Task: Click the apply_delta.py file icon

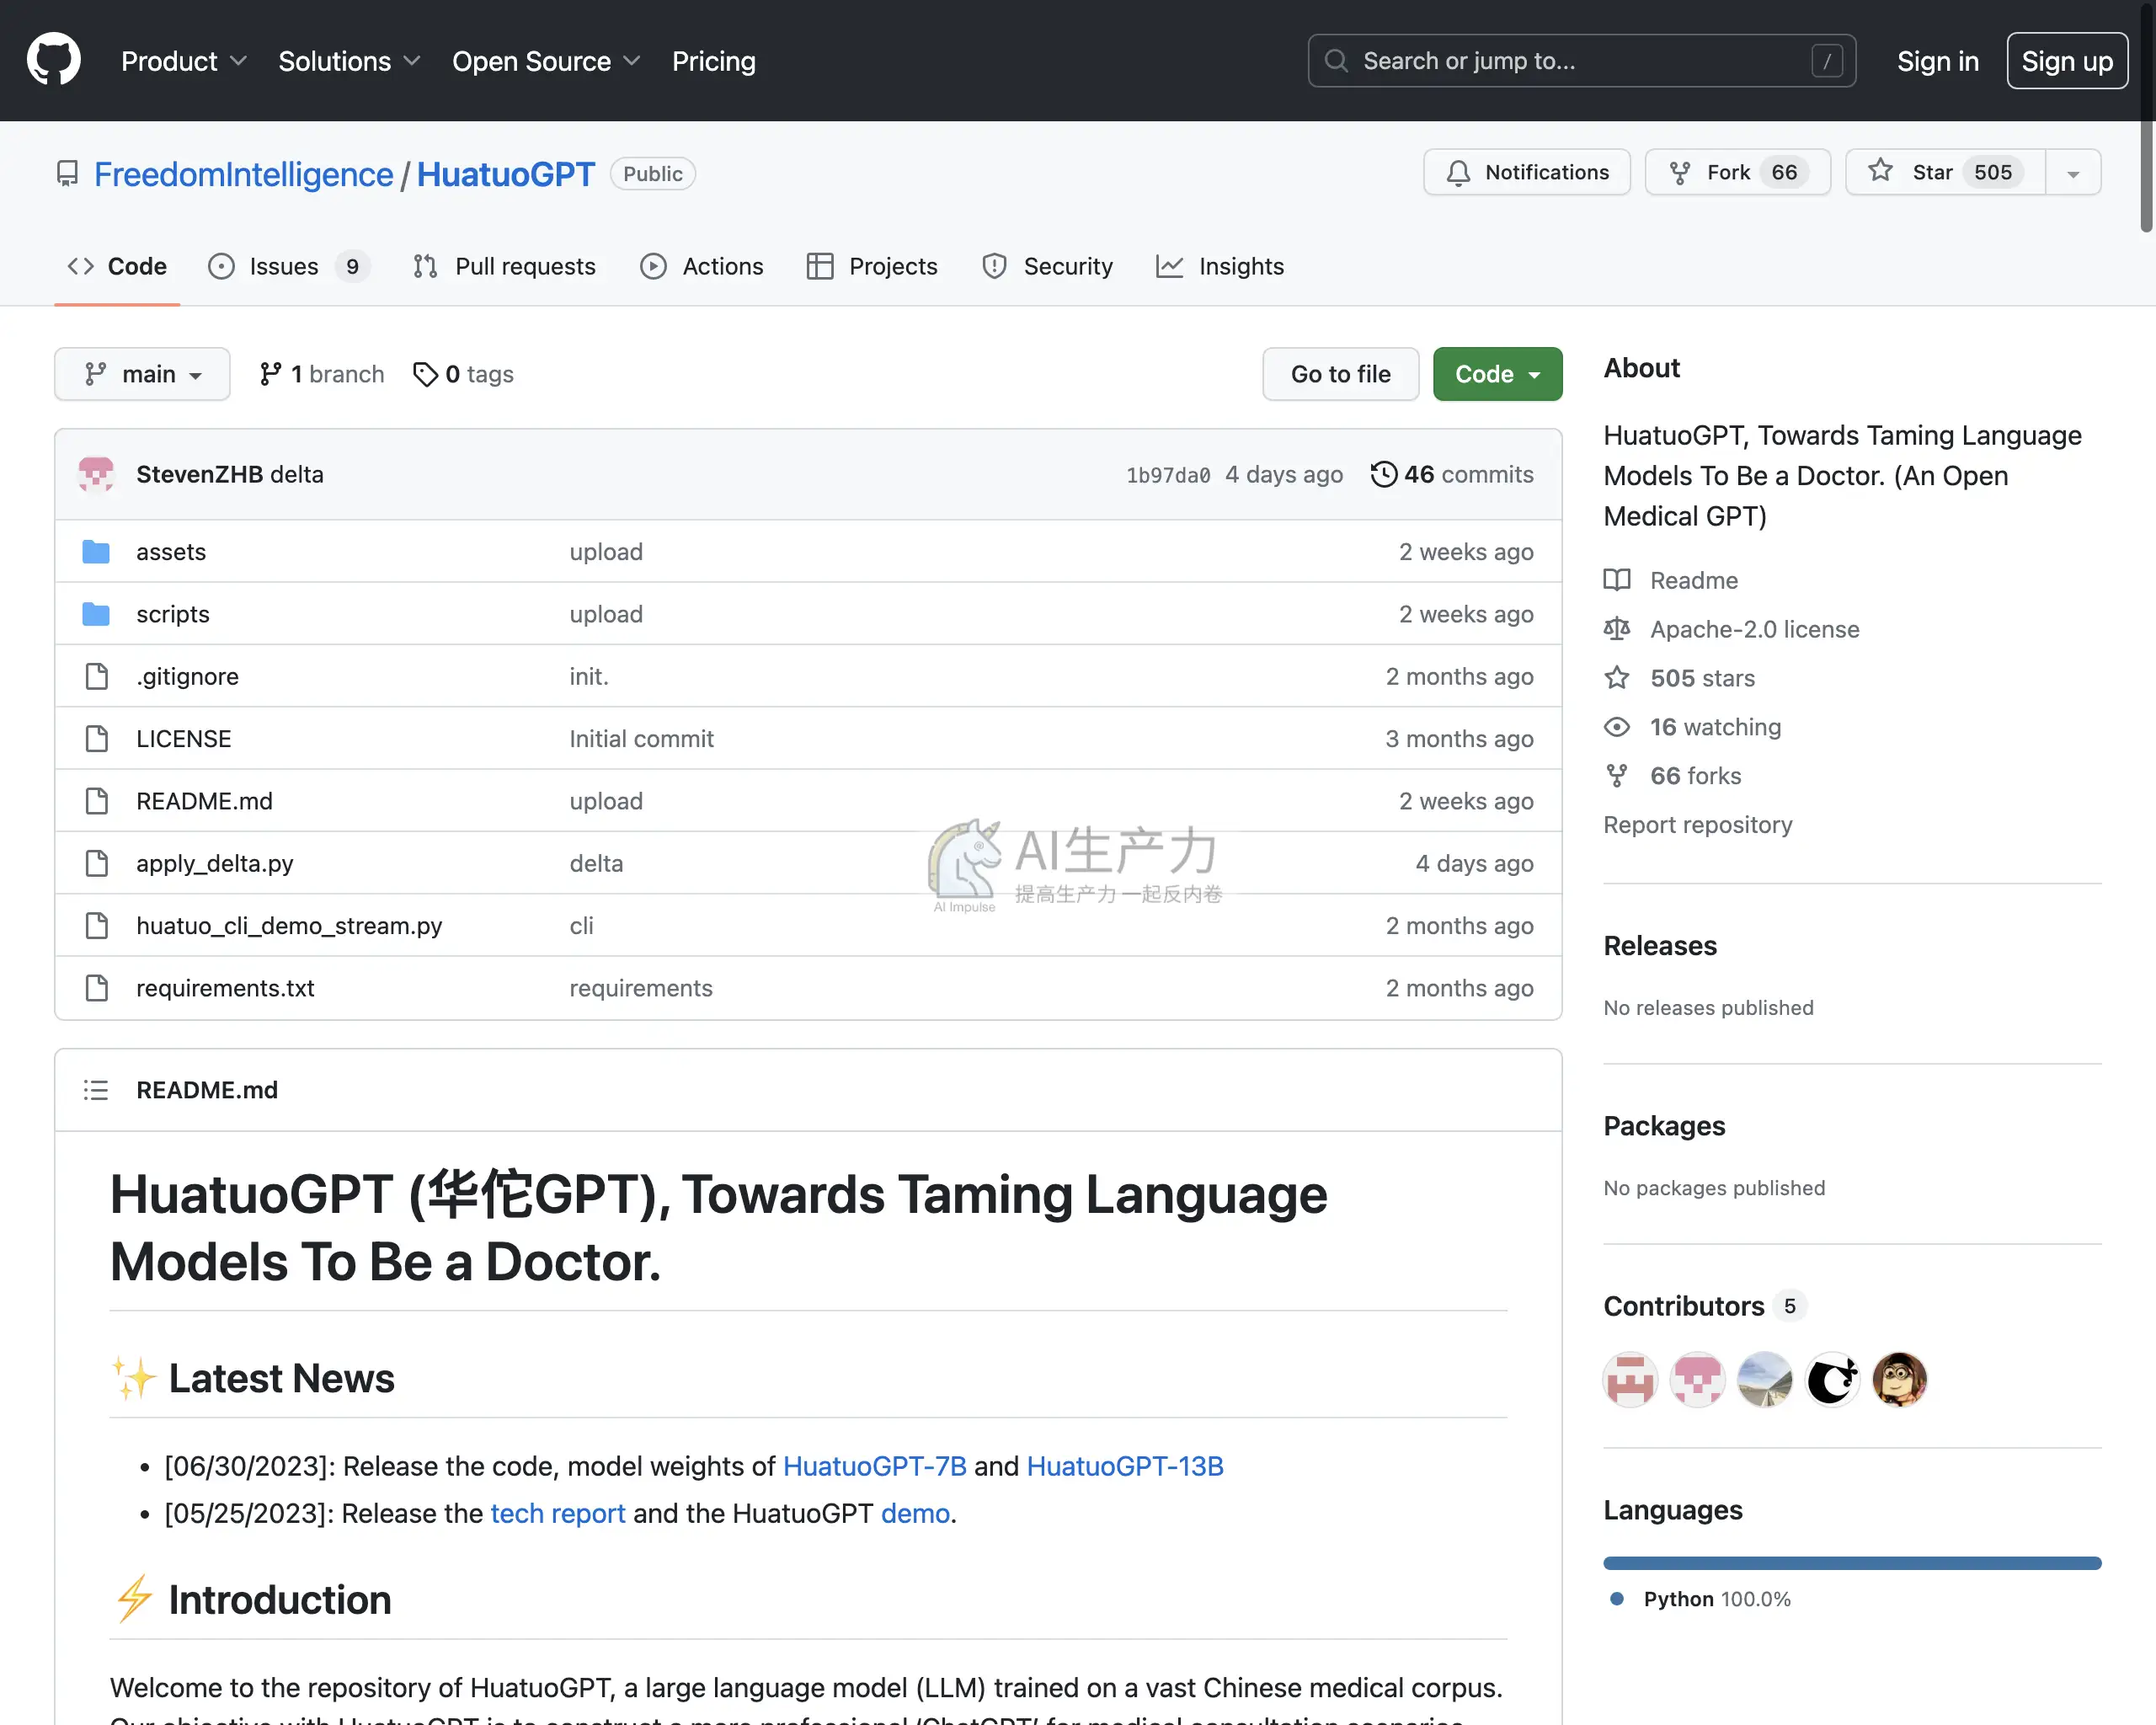Action: [97, 864]
